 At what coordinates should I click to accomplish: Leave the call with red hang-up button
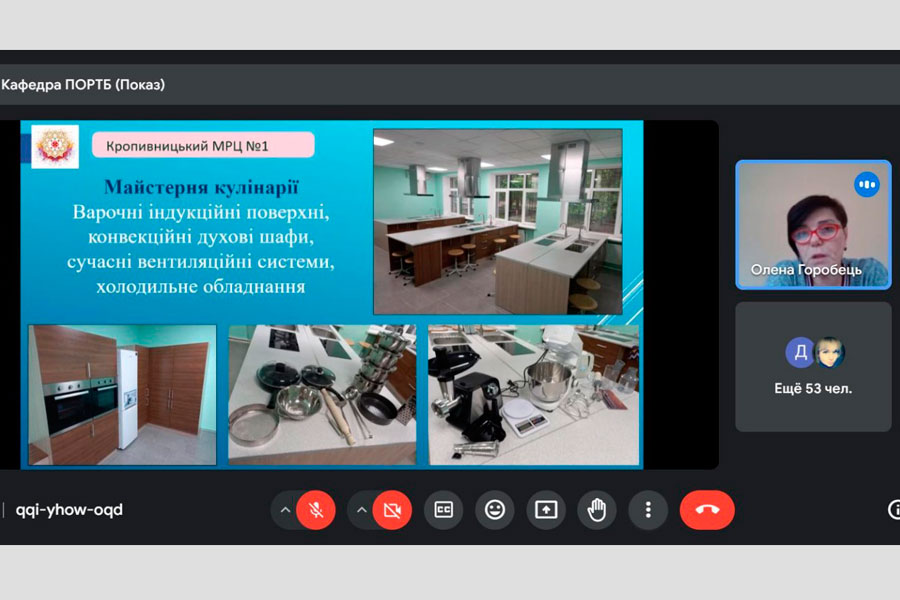point(707,510)
